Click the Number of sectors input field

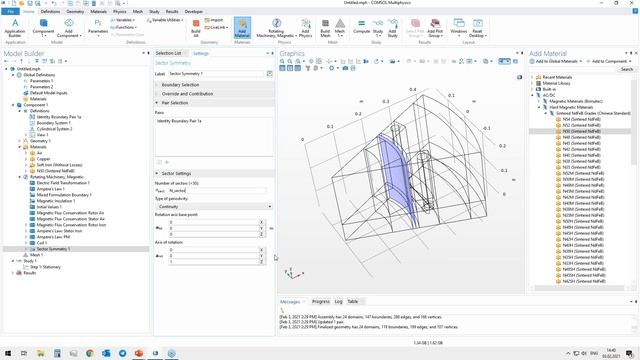[217, 191]
